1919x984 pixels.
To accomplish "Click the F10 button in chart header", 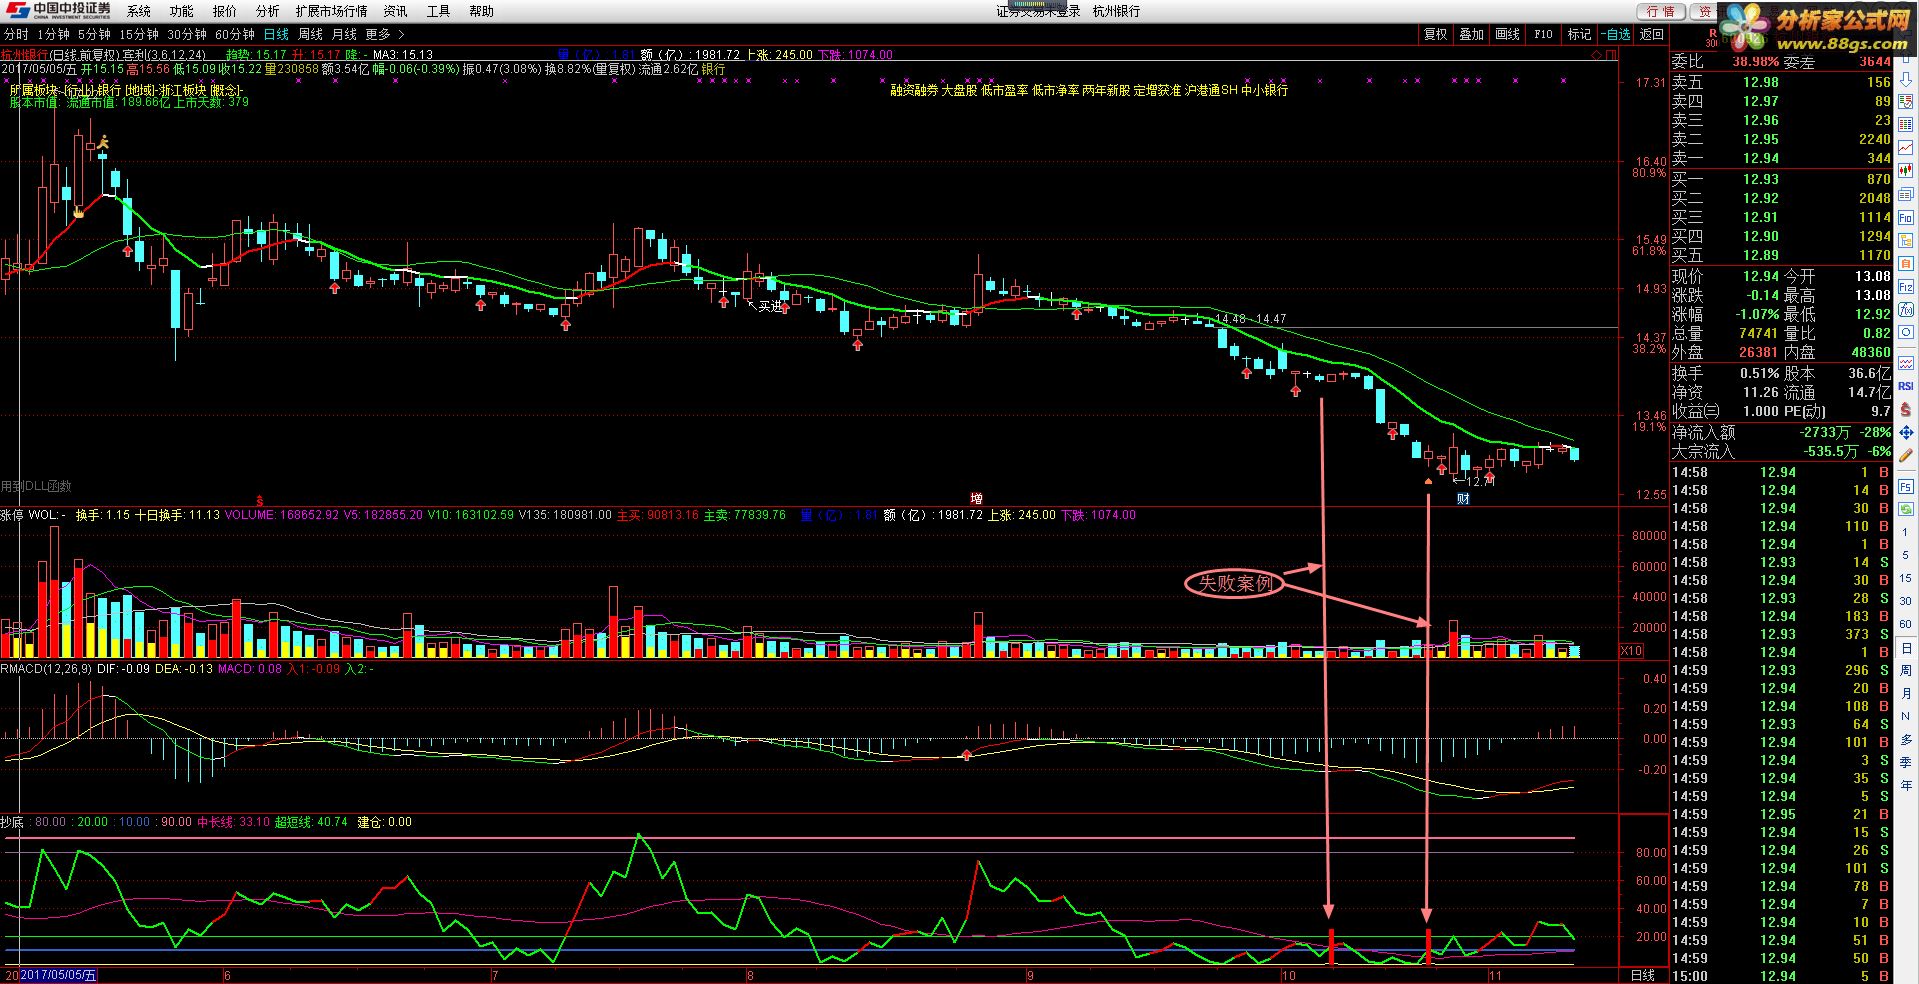I will click(x=1543, y=34).
